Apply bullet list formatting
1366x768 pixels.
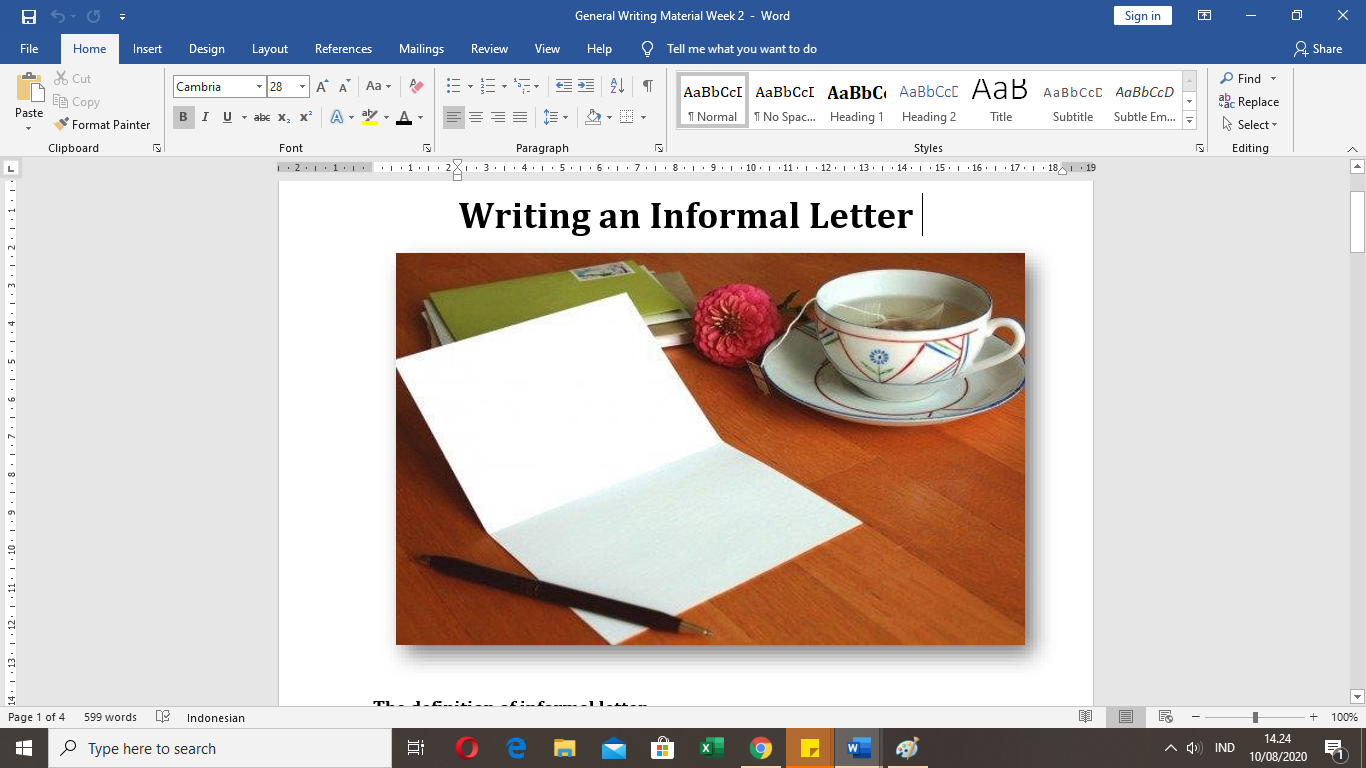coord(453,87)
